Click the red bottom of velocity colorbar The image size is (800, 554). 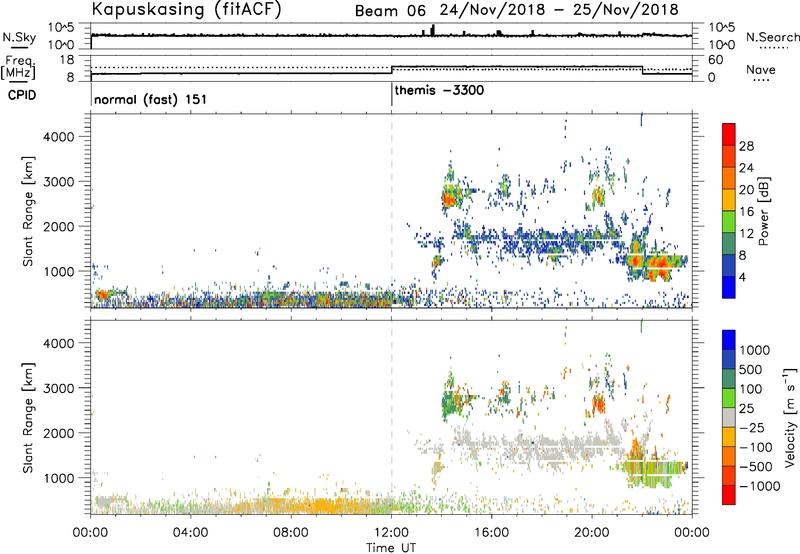[729, 495]
